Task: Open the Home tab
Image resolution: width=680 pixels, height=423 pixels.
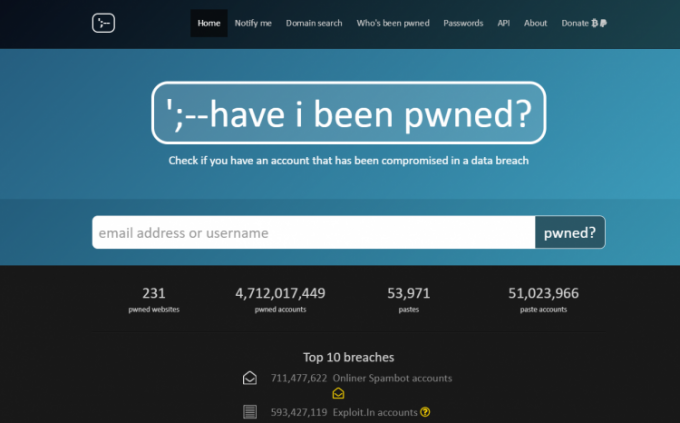Action: (209, 23)
